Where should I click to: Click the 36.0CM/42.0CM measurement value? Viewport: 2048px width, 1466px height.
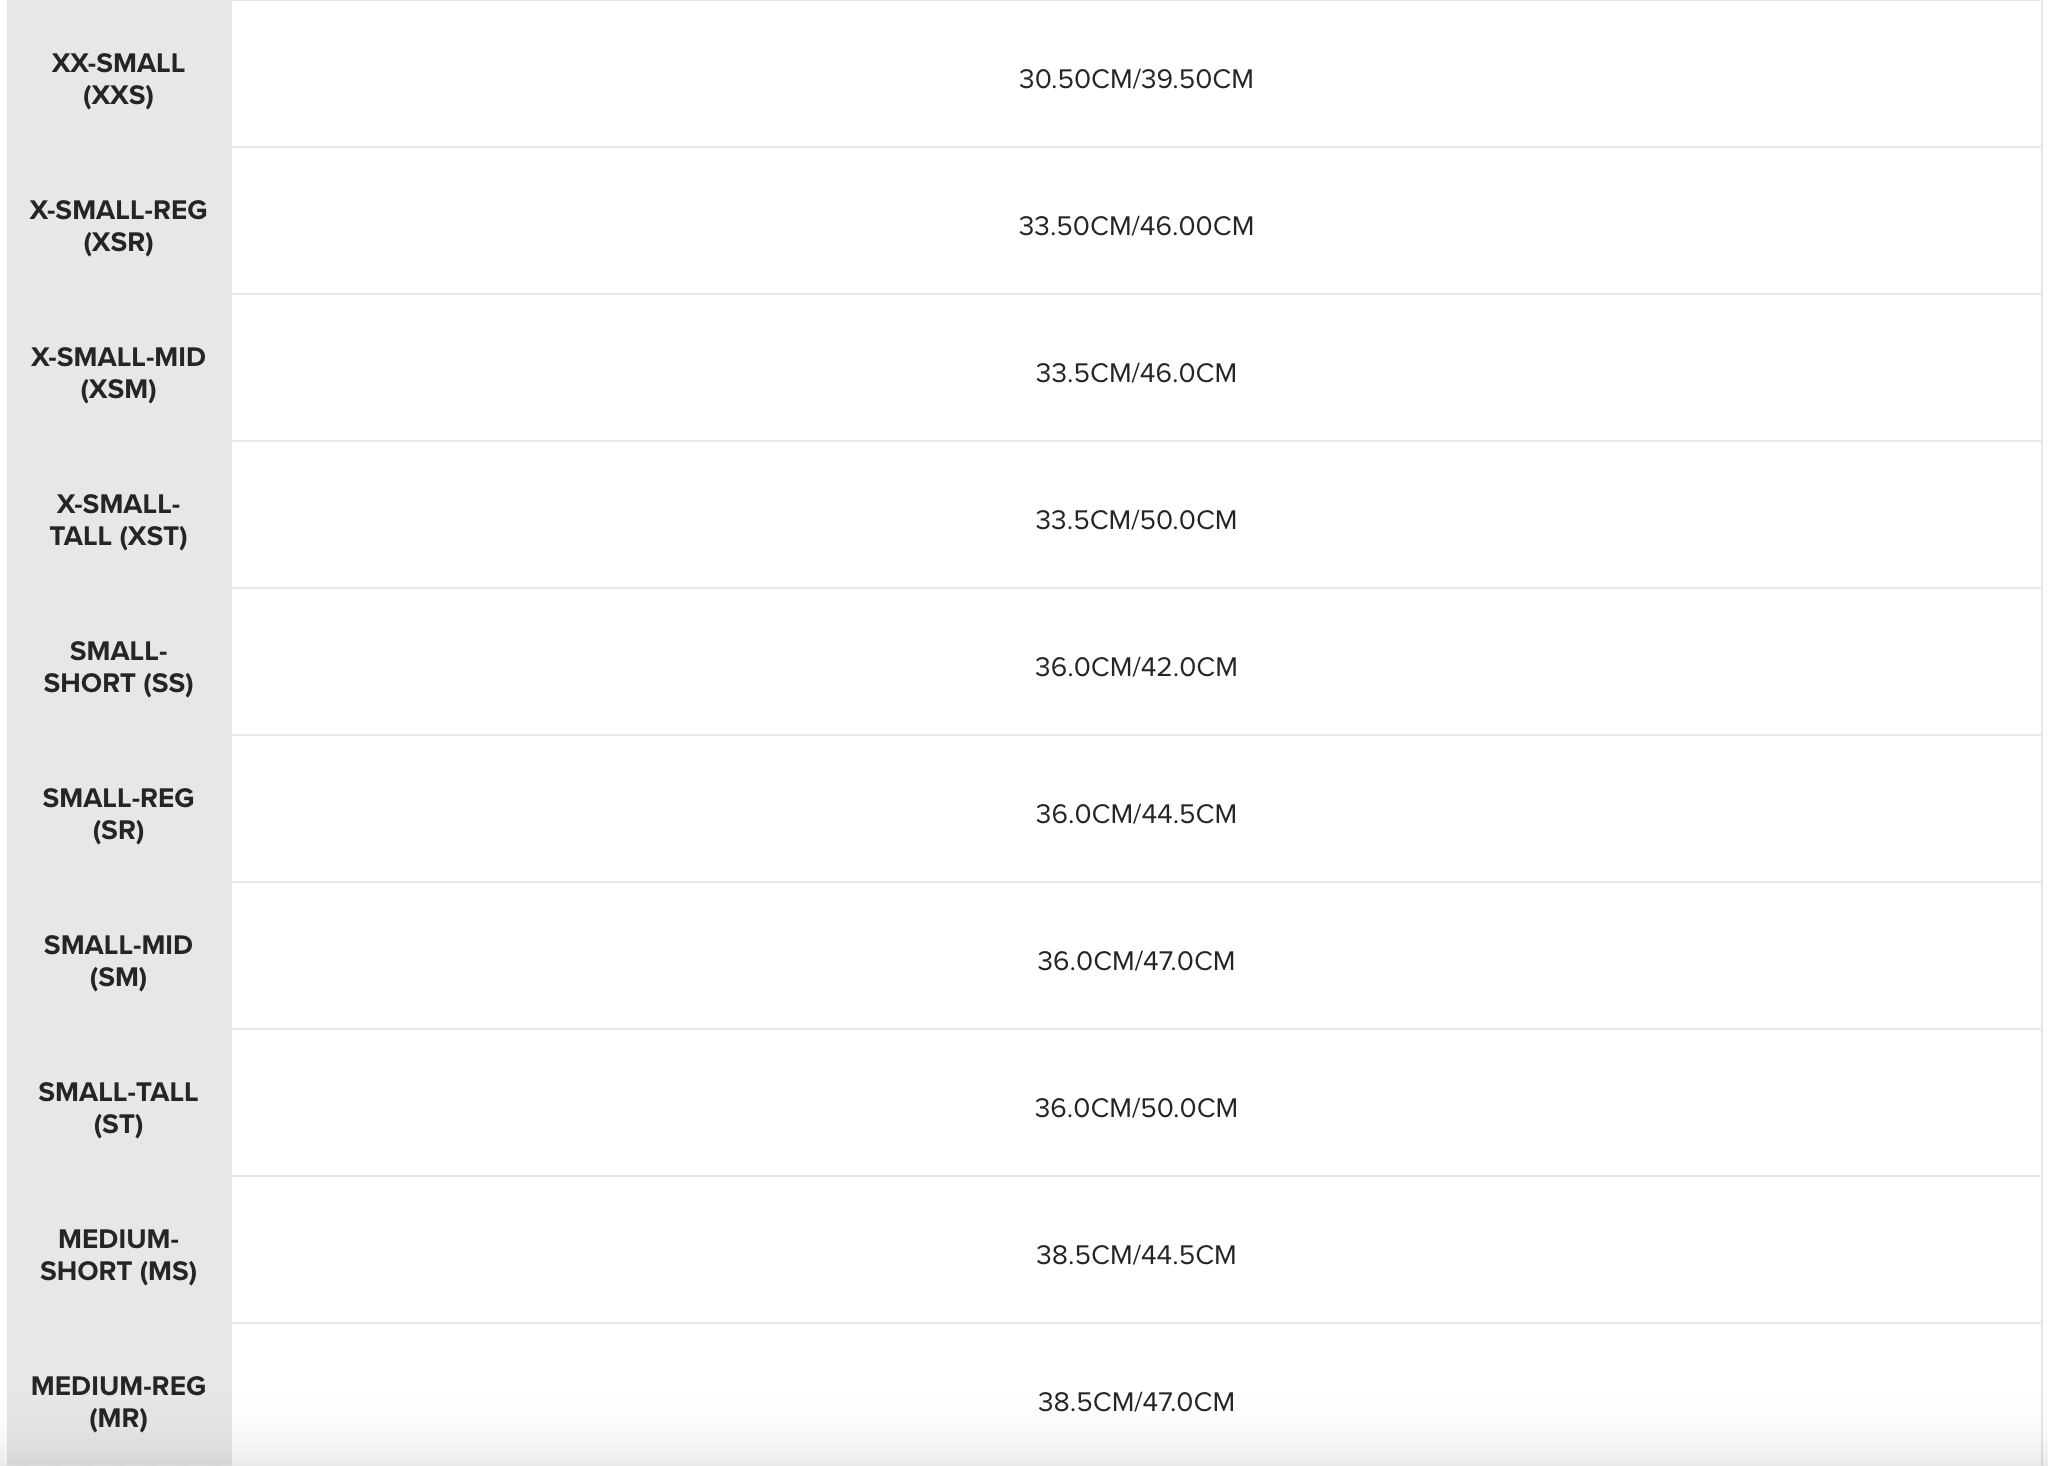coord(1136,667)
